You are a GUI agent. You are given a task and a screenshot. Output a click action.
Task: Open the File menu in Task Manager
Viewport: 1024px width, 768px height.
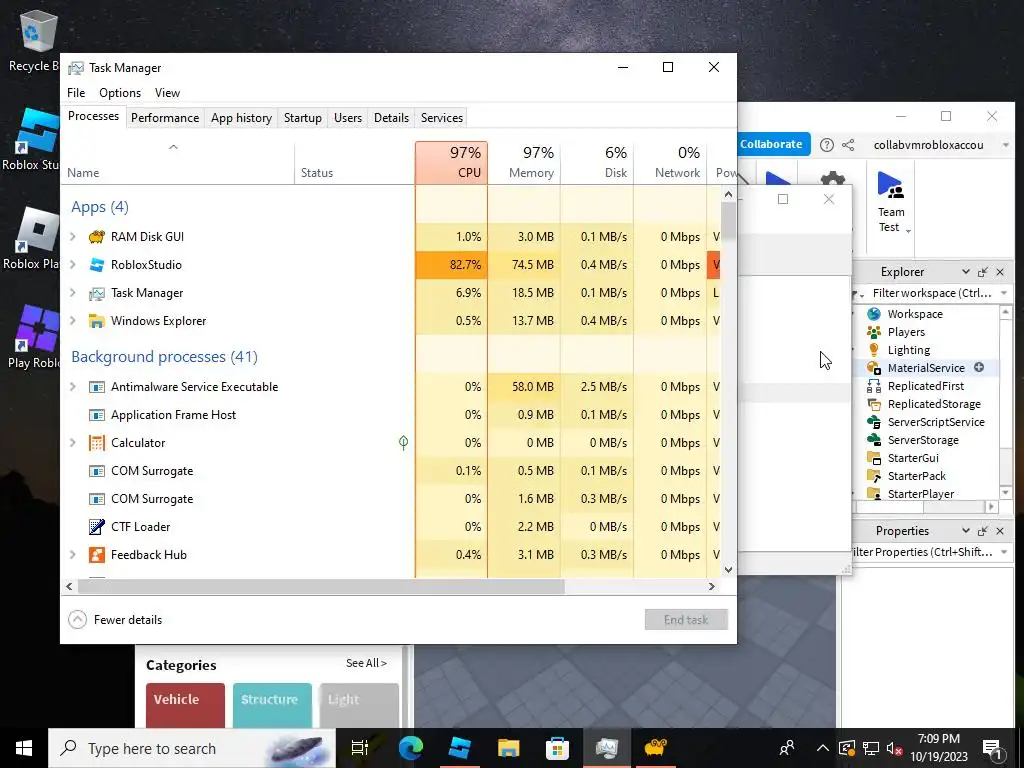(x=76, y=93)
